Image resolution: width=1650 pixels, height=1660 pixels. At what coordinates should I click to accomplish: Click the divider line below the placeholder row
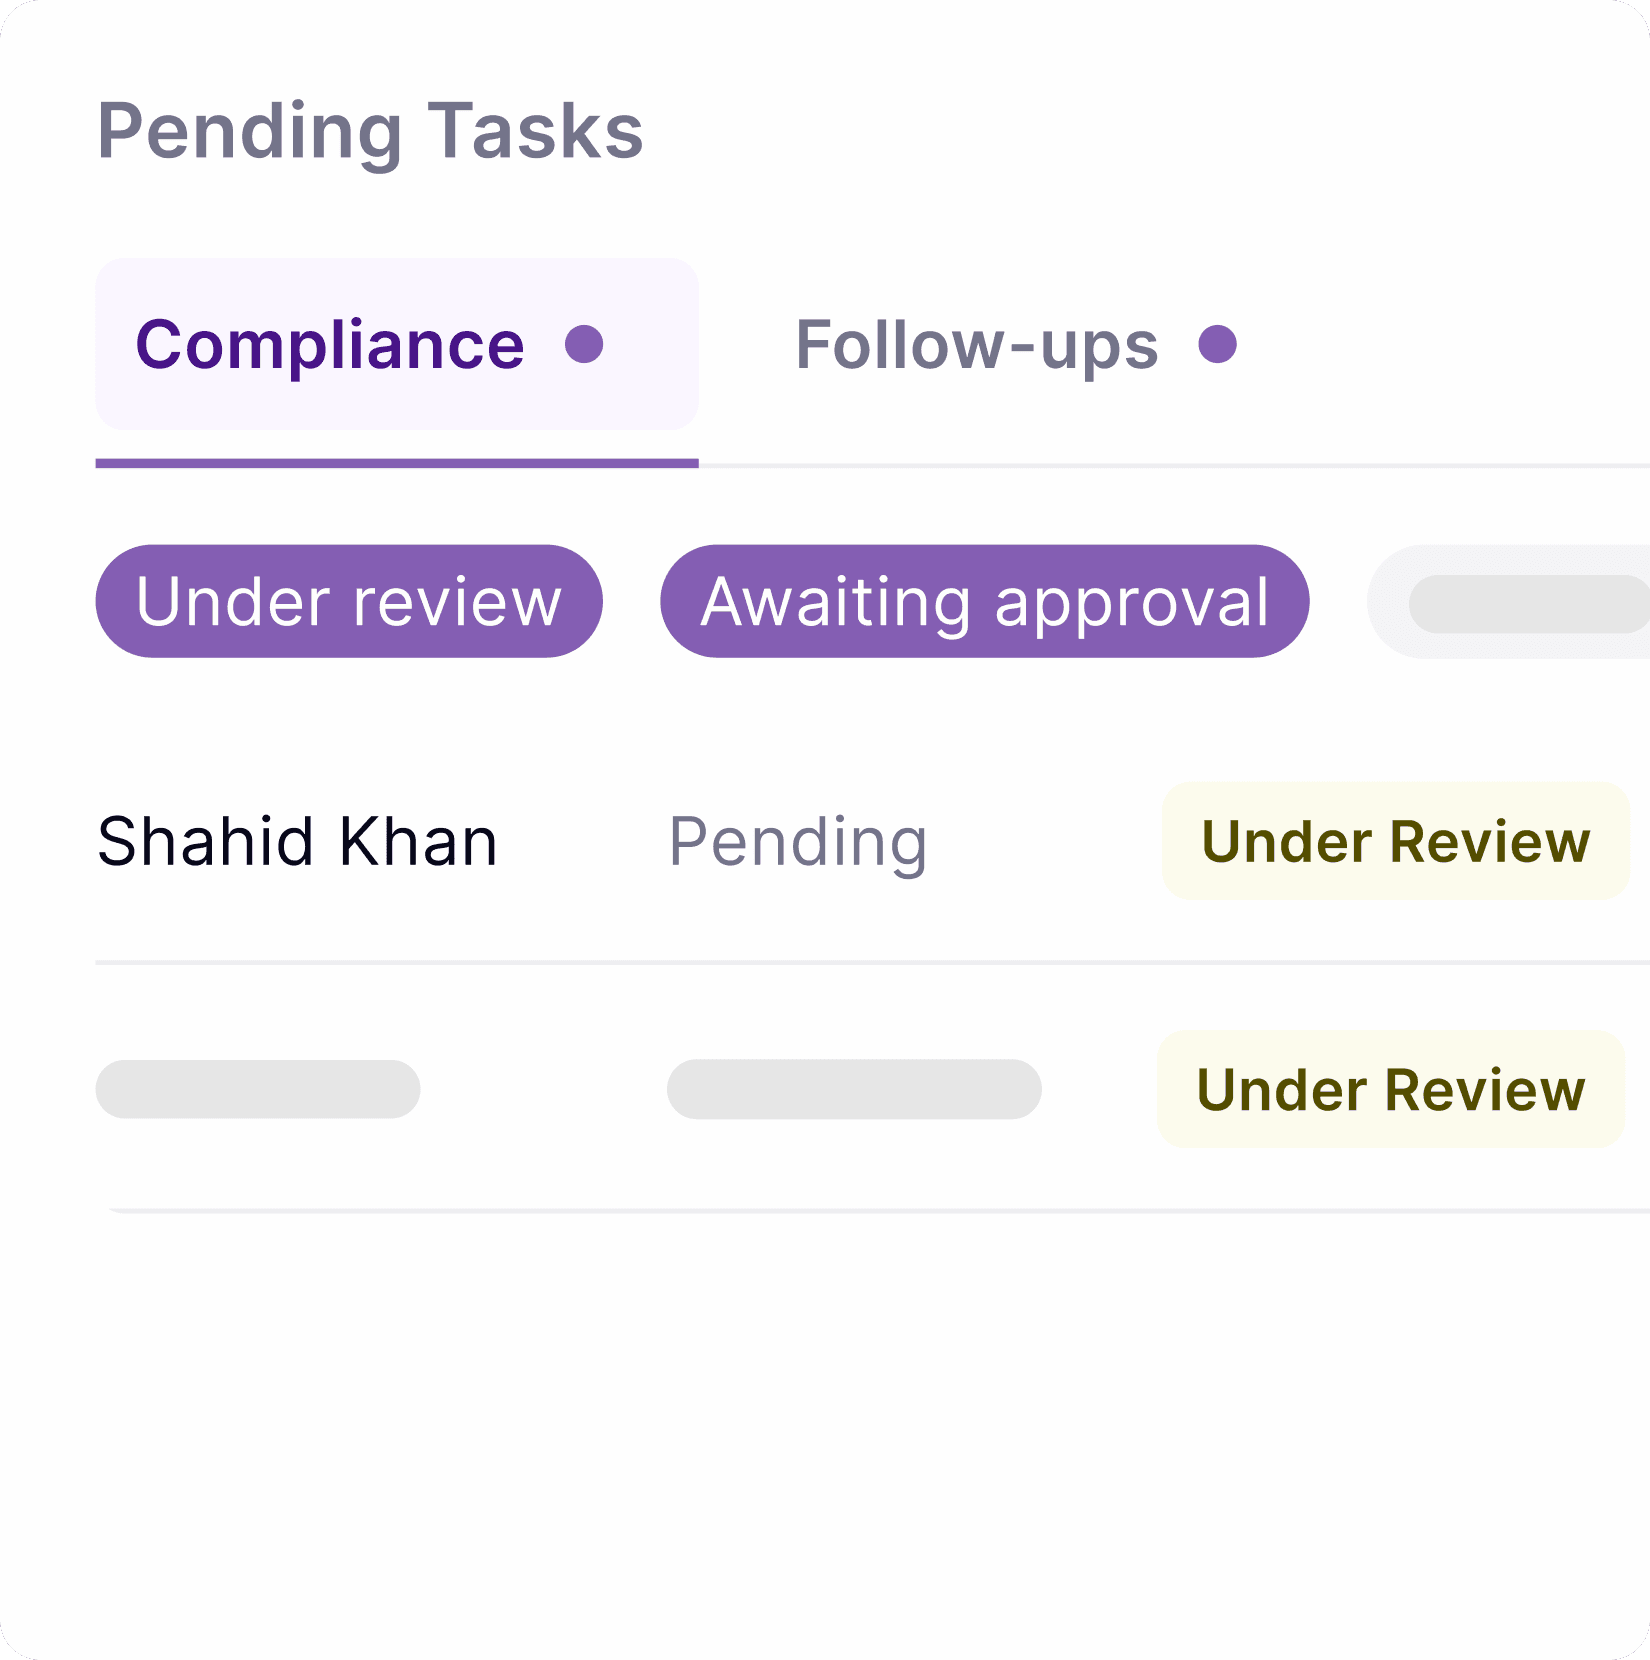tap(870, 1210)
